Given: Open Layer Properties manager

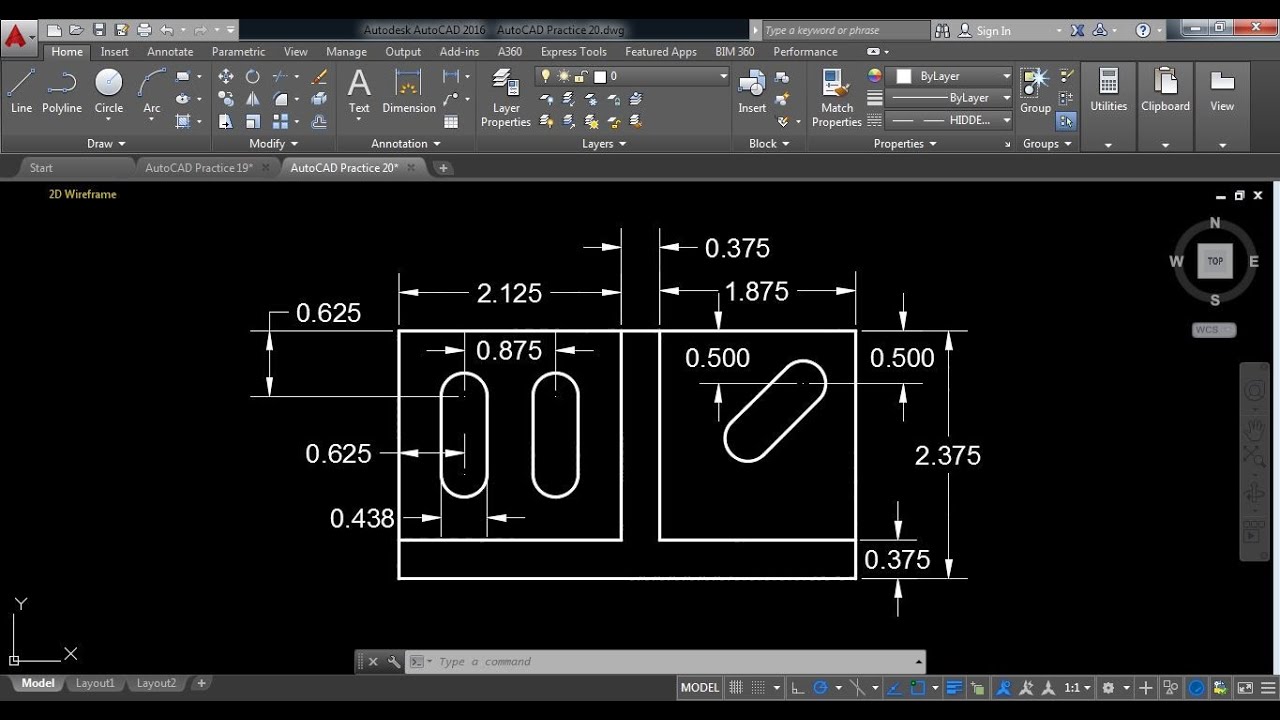Looking at the screenshot, I should [x=506, y=98].
